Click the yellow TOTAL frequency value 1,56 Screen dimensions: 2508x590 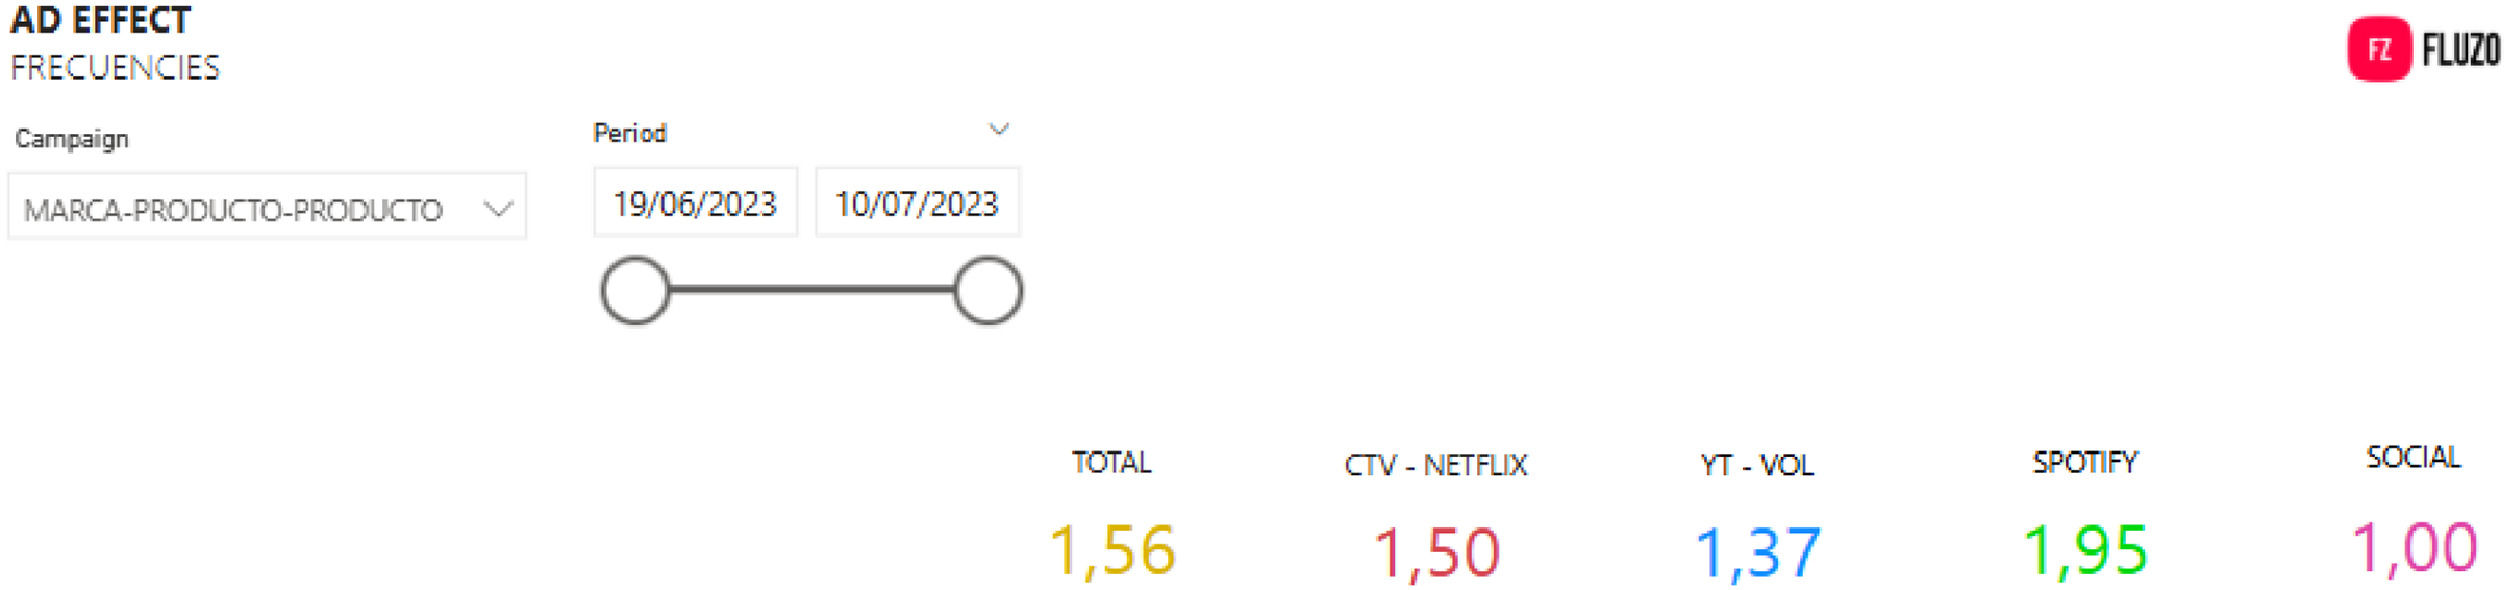pos(1112,550)
